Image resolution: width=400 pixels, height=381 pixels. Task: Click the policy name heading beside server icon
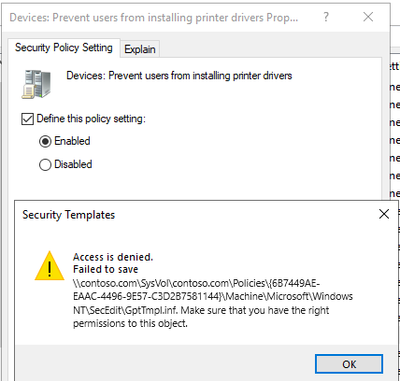click(179, 76)
